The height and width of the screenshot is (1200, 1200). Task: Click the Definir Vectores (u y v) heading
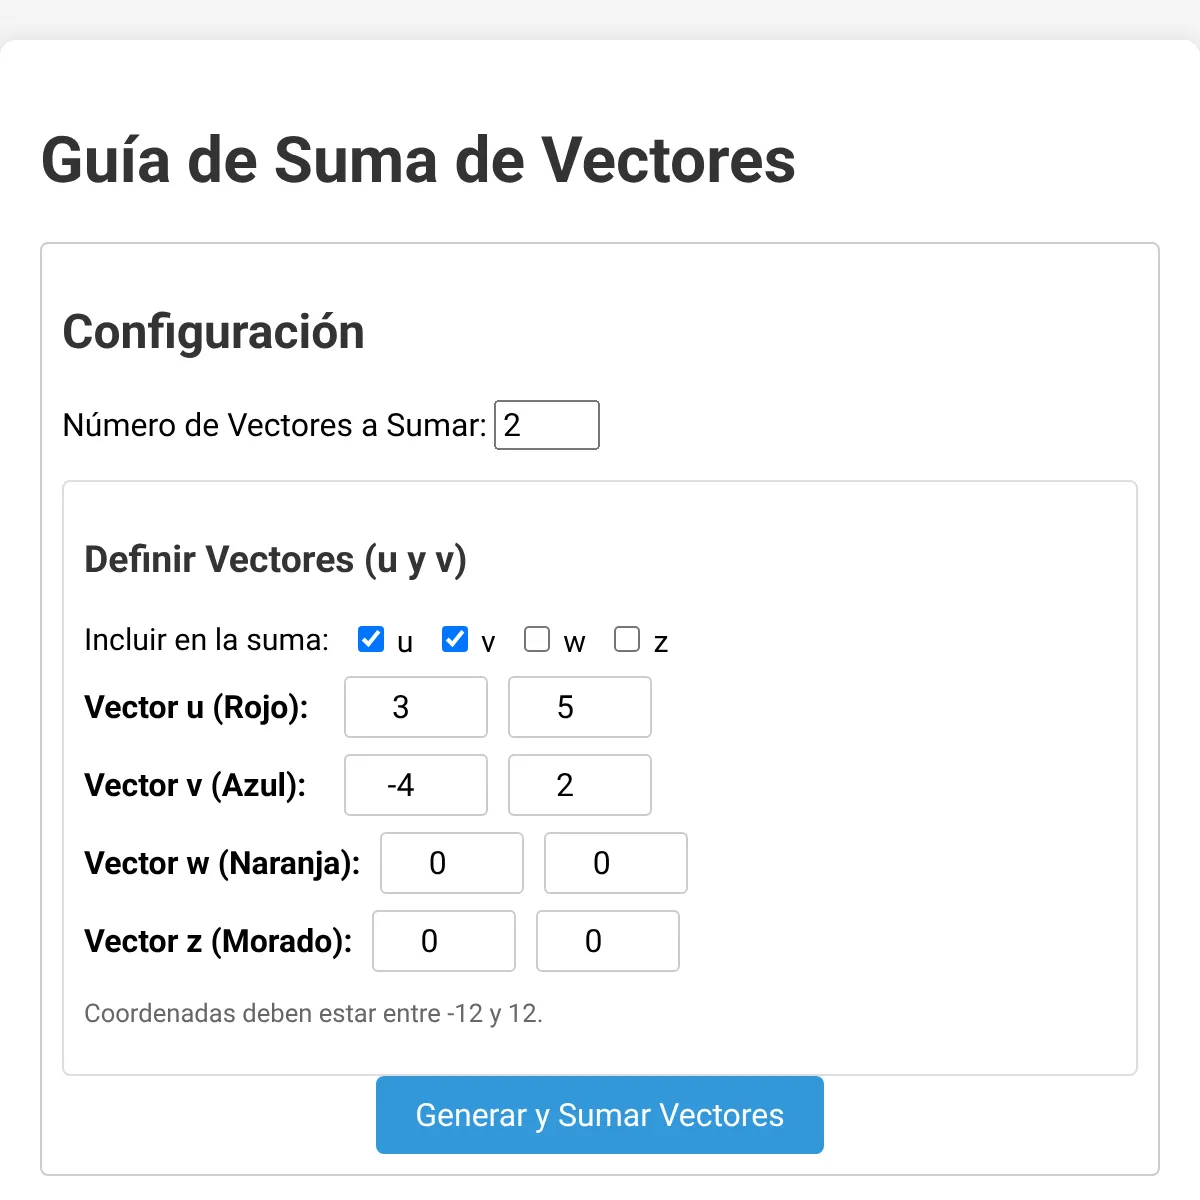tap(276, 560)
